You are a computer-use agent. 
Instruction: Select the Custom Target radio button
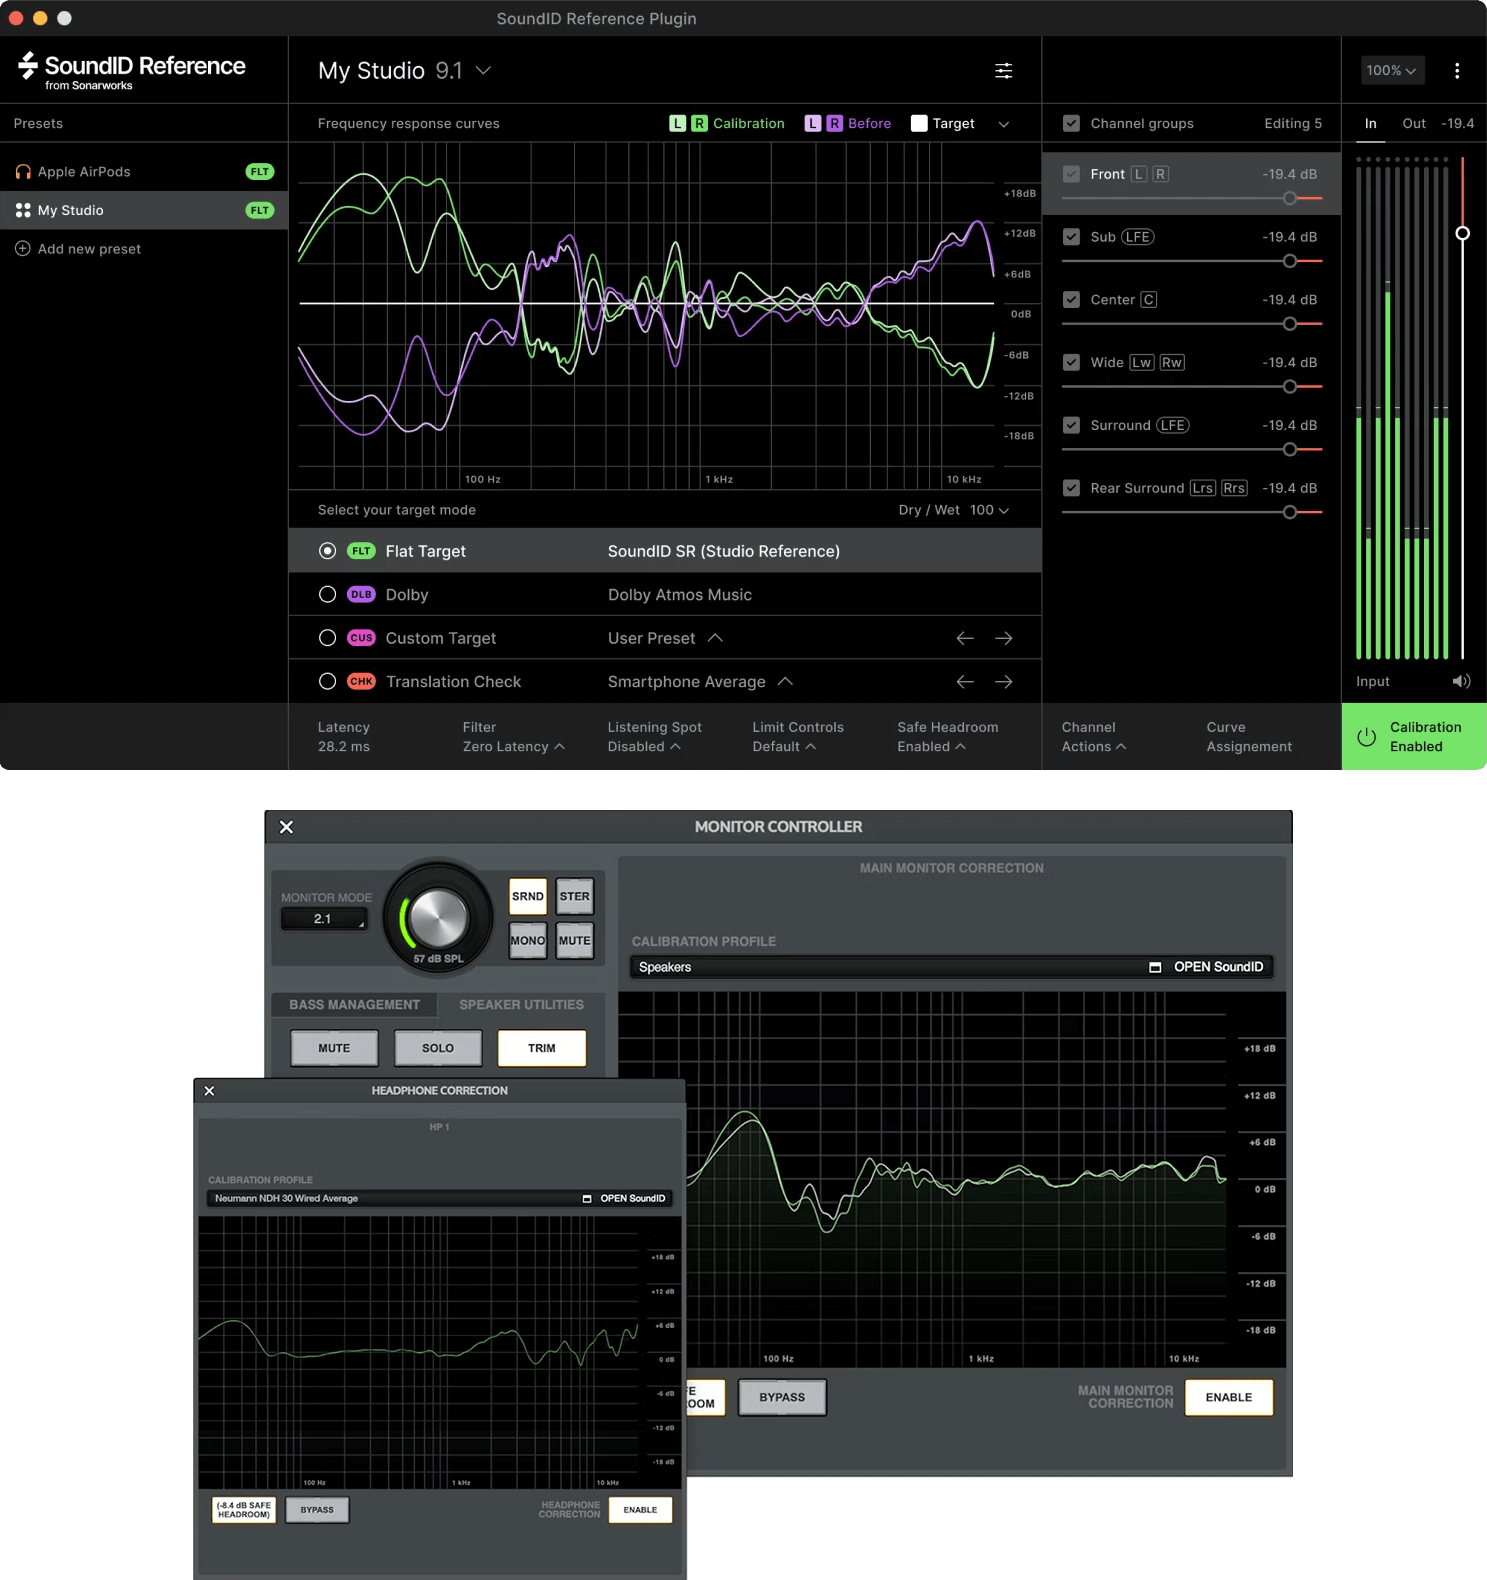(x=327, y=638)
